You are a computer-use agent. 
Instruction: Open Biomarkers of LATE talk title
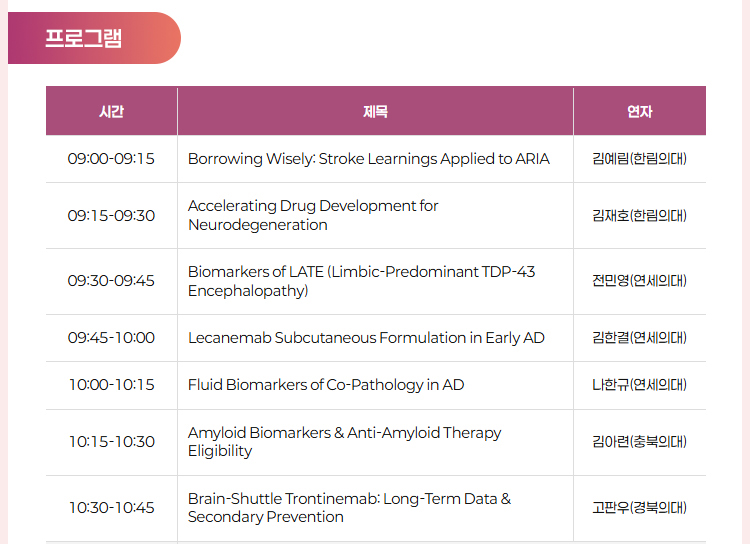(362, 281)
